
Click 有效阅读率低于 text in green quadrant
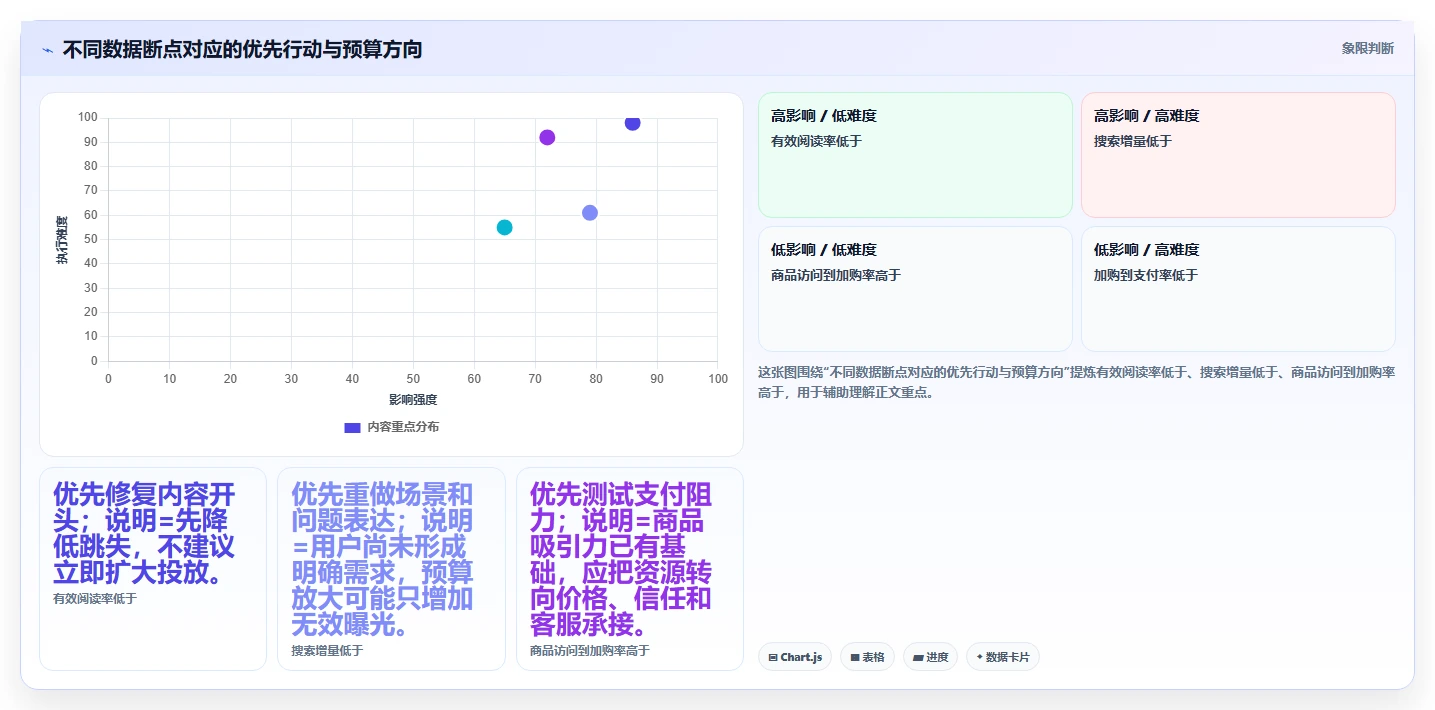pos(816,141)
